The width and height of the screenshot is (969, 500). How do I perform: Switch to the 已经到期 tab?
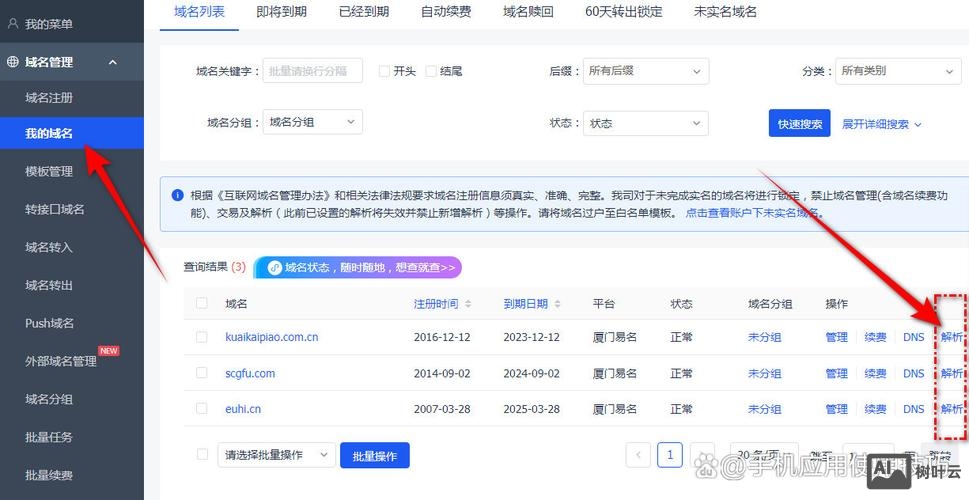(364, 12)
